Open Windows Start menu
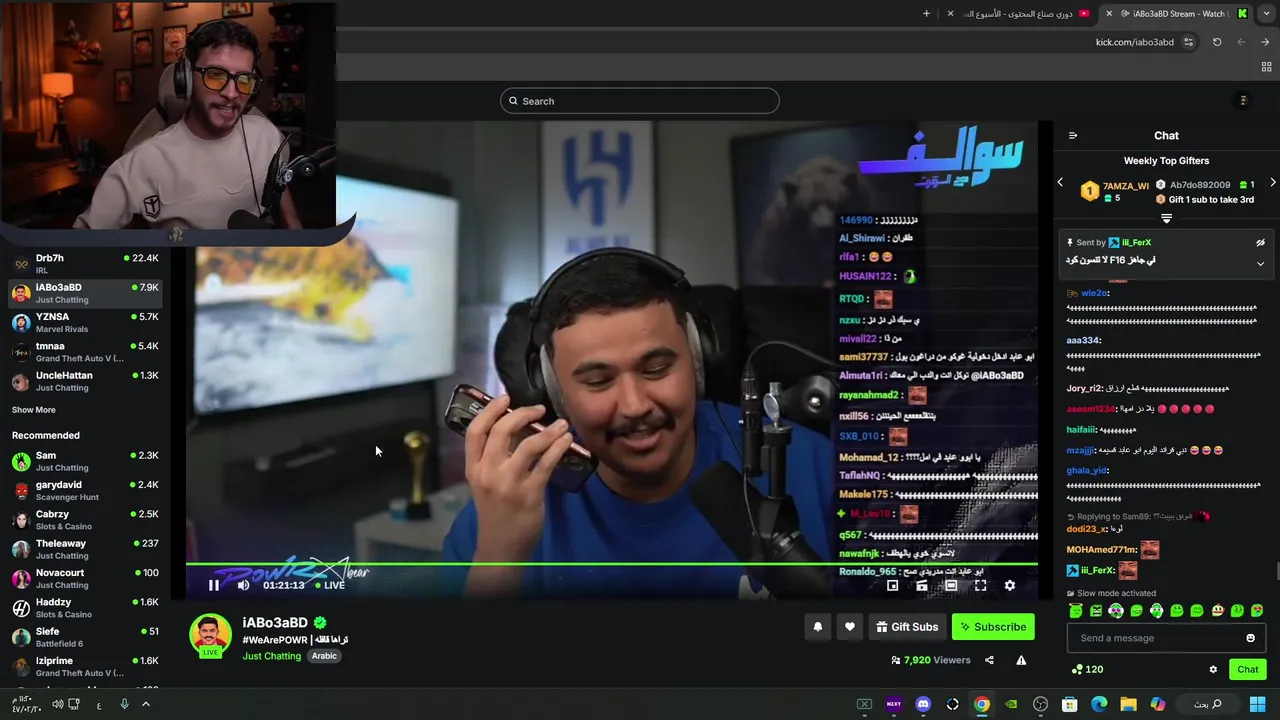 1257,704
